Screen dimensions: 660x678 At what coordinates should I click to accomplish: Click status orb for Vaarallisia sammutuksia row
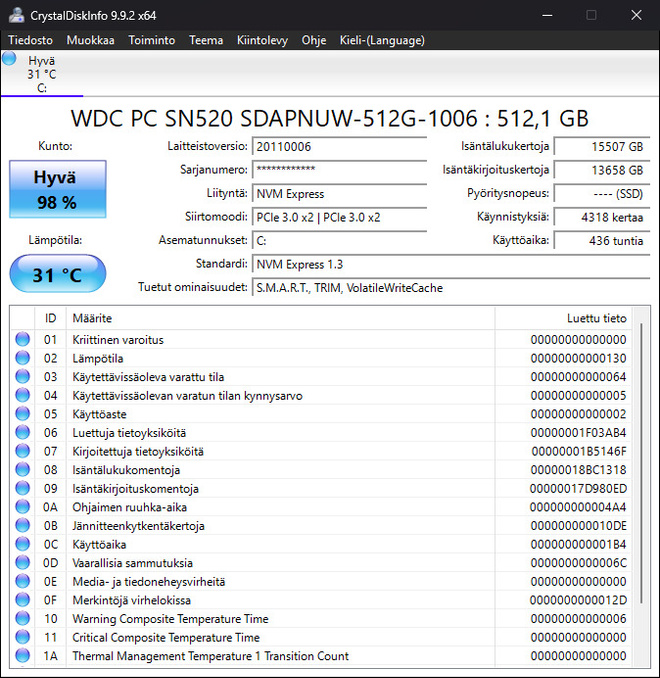22,563
